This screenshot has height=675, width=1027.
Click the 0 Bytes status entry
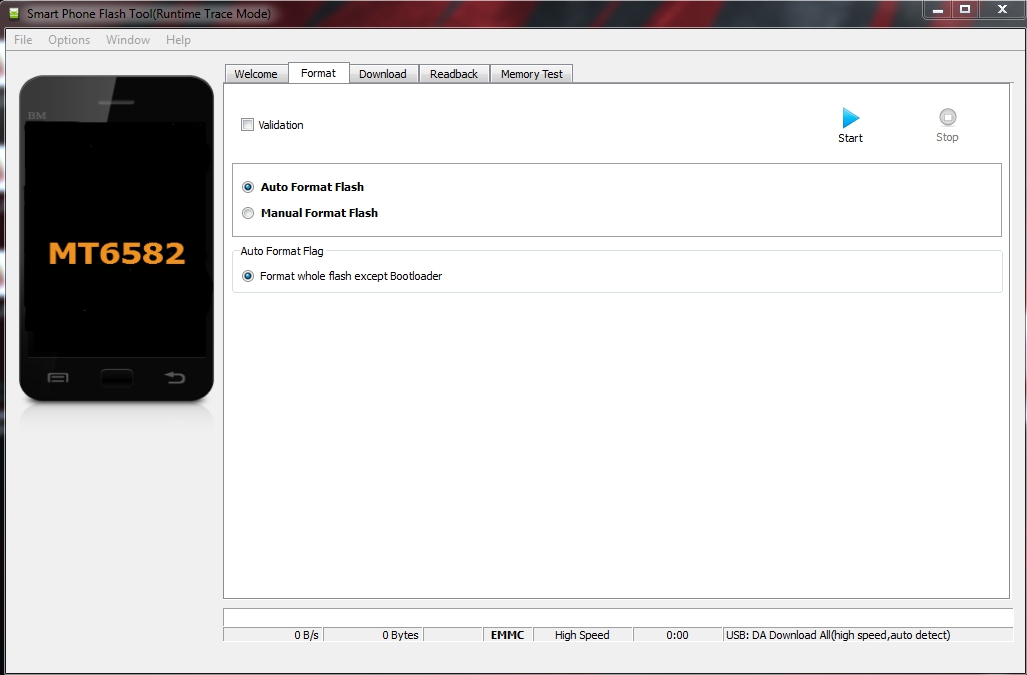coord(373,635)
